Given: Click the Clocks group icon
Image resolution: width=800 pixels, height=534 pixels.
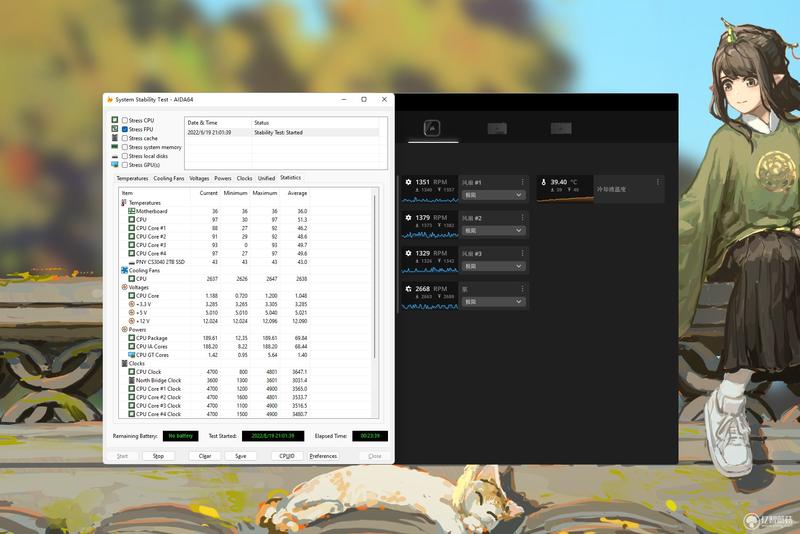Looking at the screenshot, I should tap(124, 363).
